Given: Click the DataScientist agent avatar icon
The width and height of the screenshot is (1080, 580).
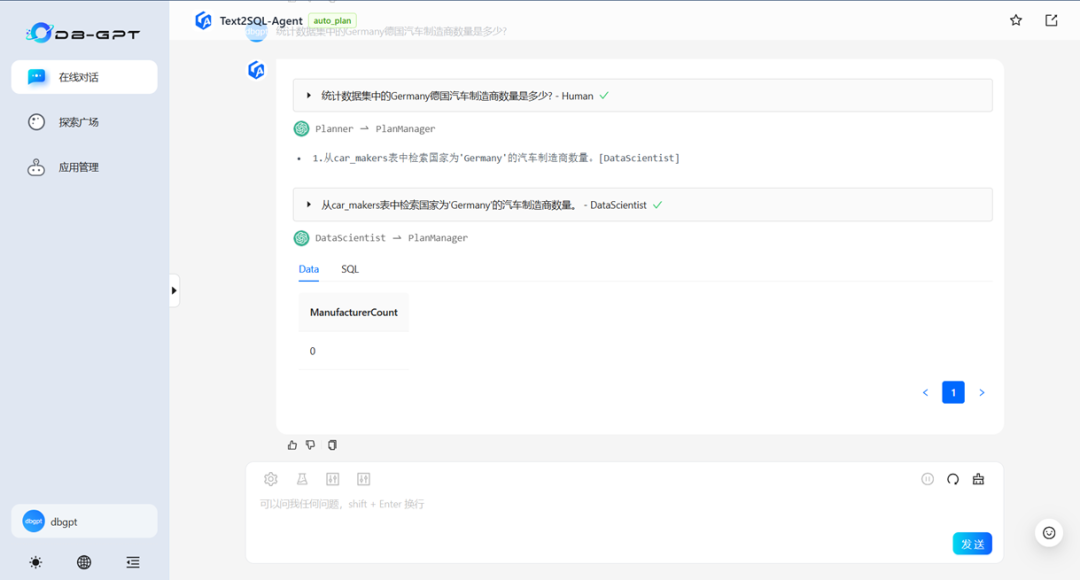Looking at the screenshot, I should tap(302, 238).
